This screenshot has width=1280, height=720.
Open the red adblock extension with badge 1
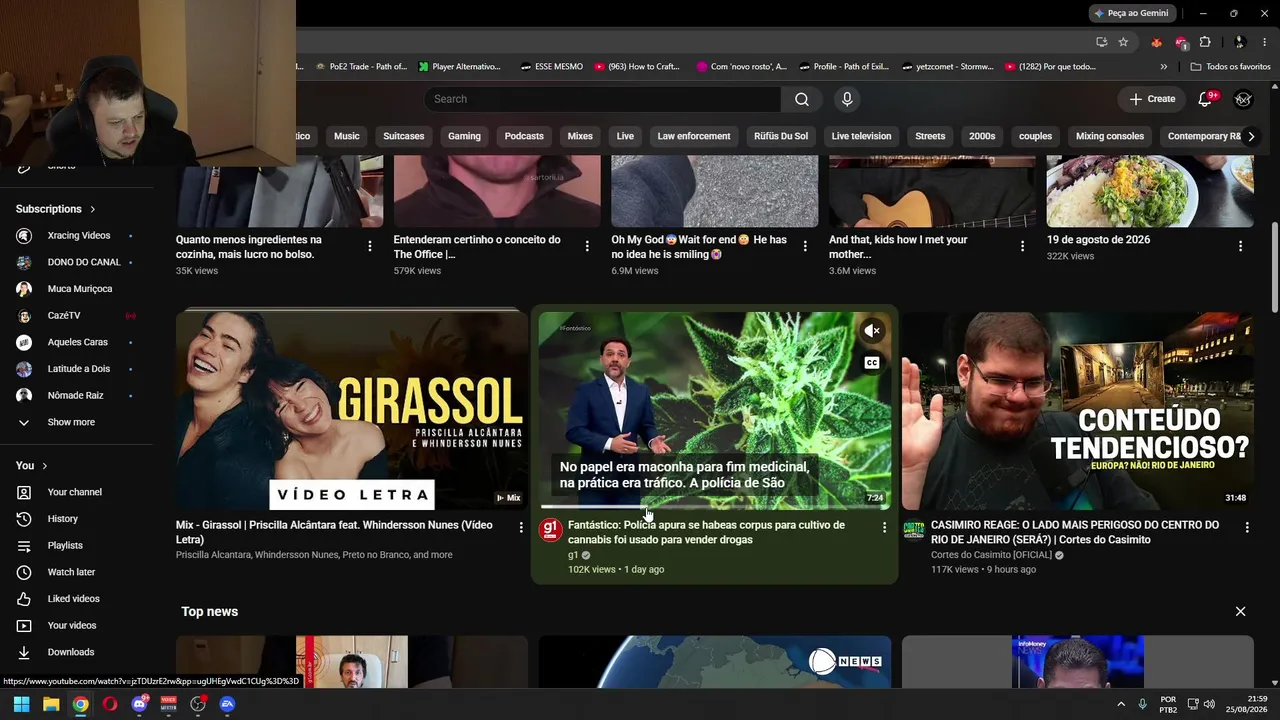[x=1181, y=42]
